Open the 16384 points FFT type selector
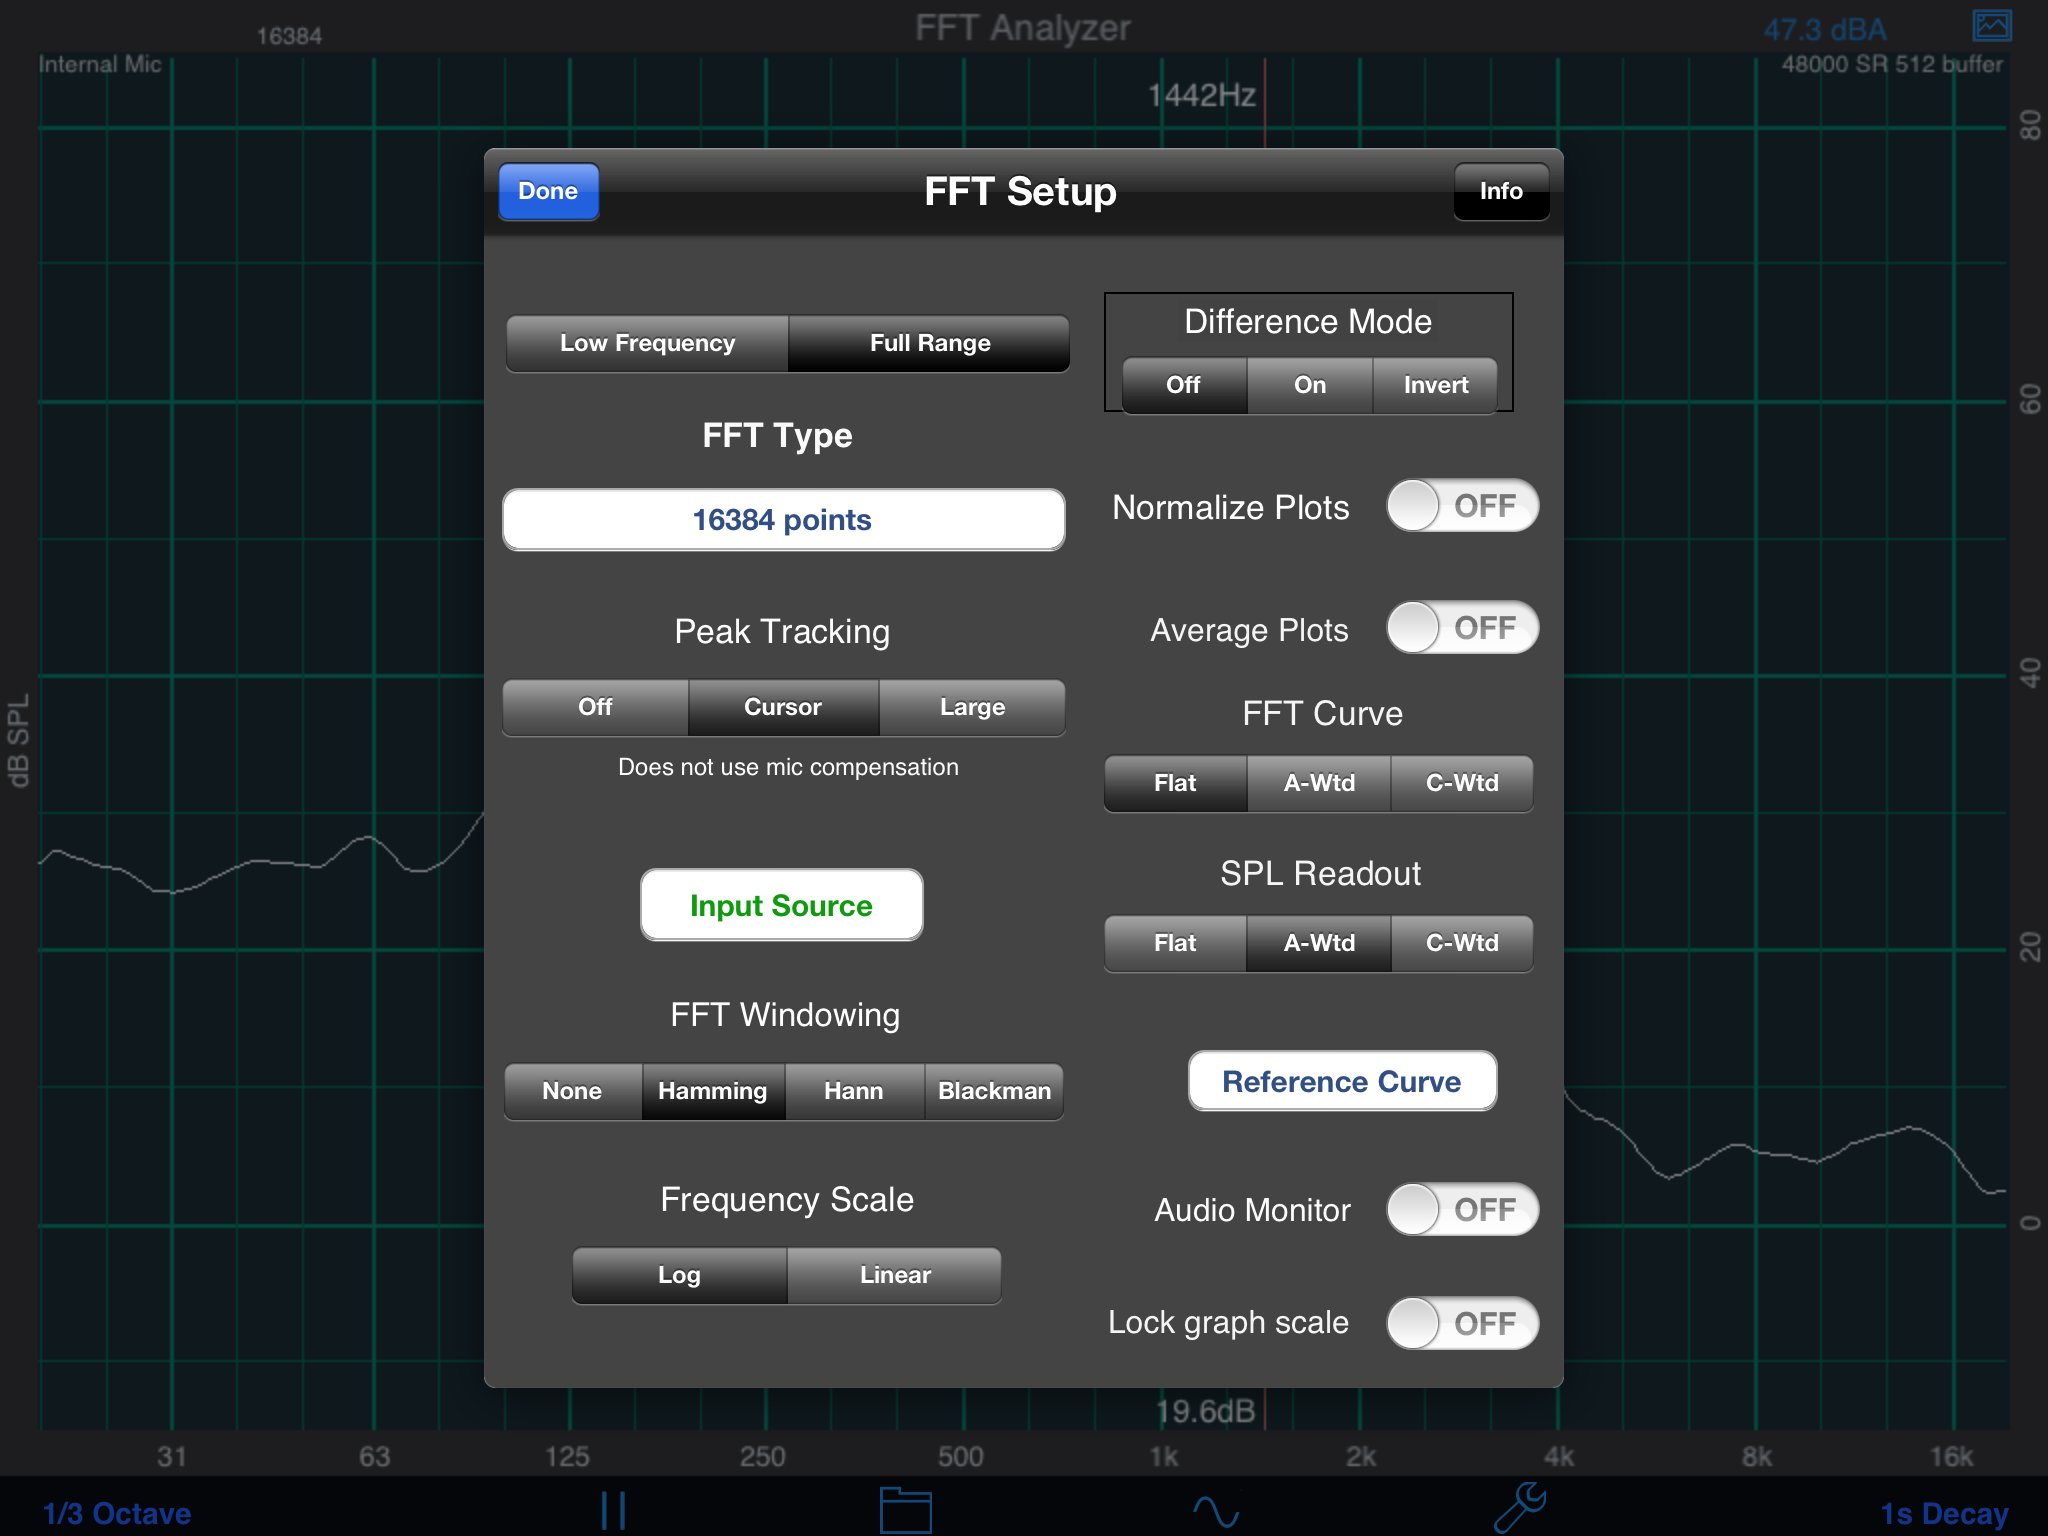This screenshot has height=1536, width=2048. [783, 520]
